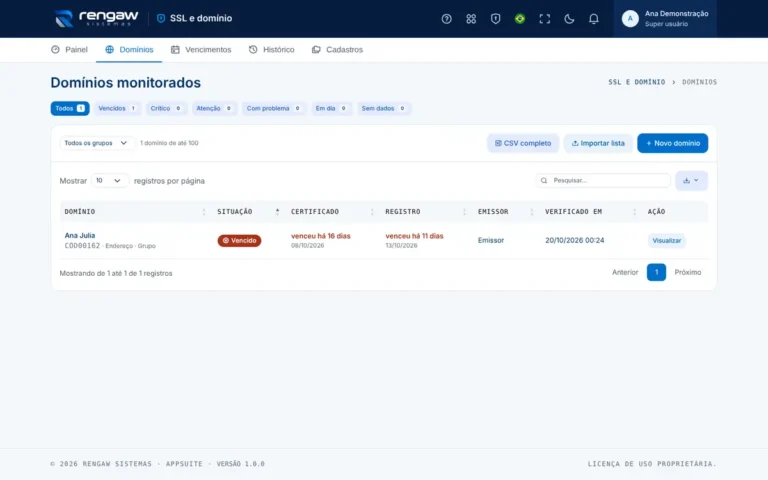The height and width of the screenshot is (480, 768).
Task: Open the records per page dropdown
Action: [110, 181]
